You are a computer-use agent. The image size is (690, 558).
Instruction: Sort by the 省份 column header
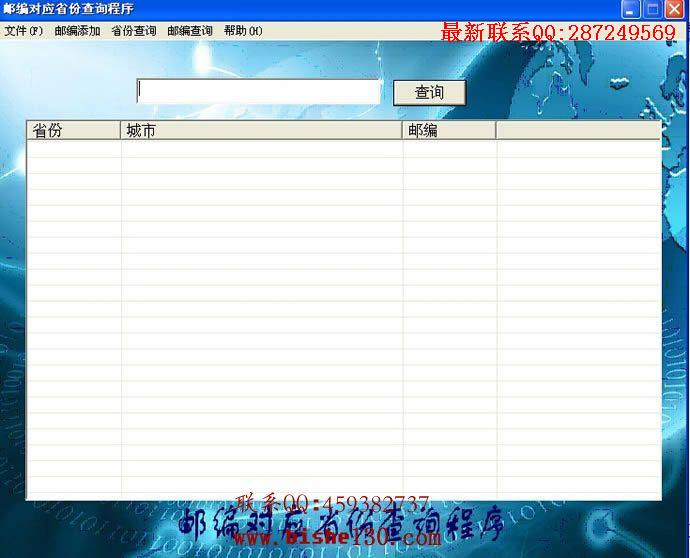point(73,130)
